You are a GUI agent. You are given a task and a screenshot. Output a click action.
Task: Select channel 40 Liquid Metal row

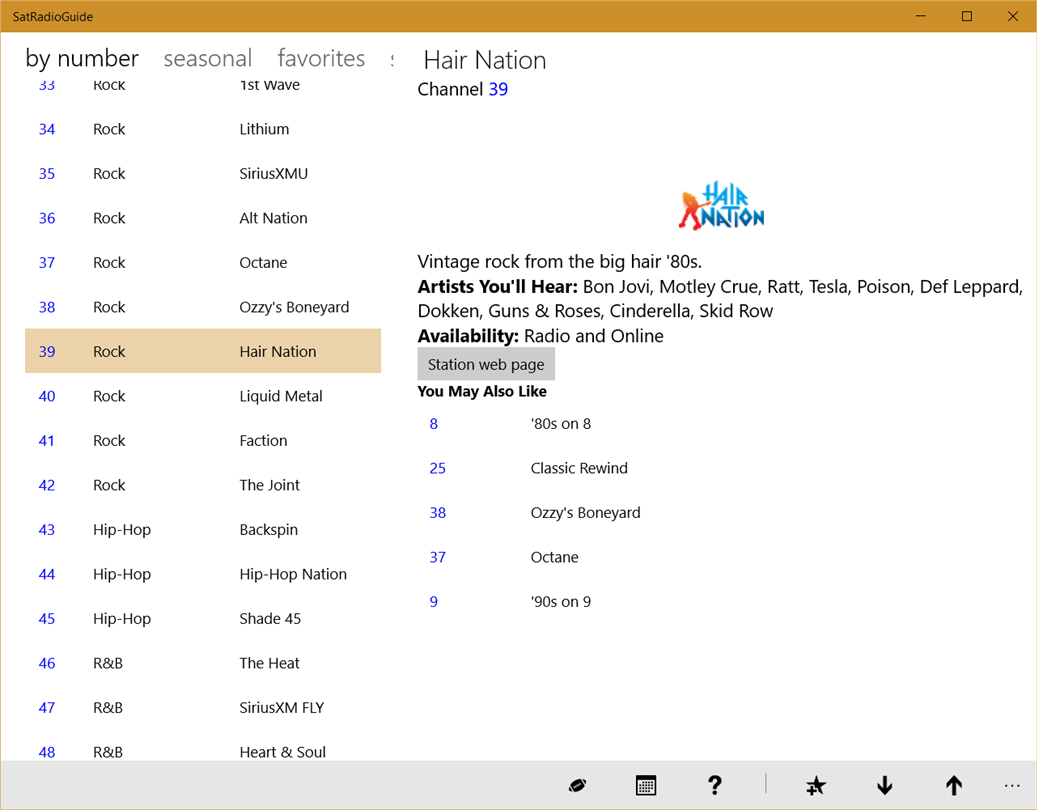[x=203, y=396]
